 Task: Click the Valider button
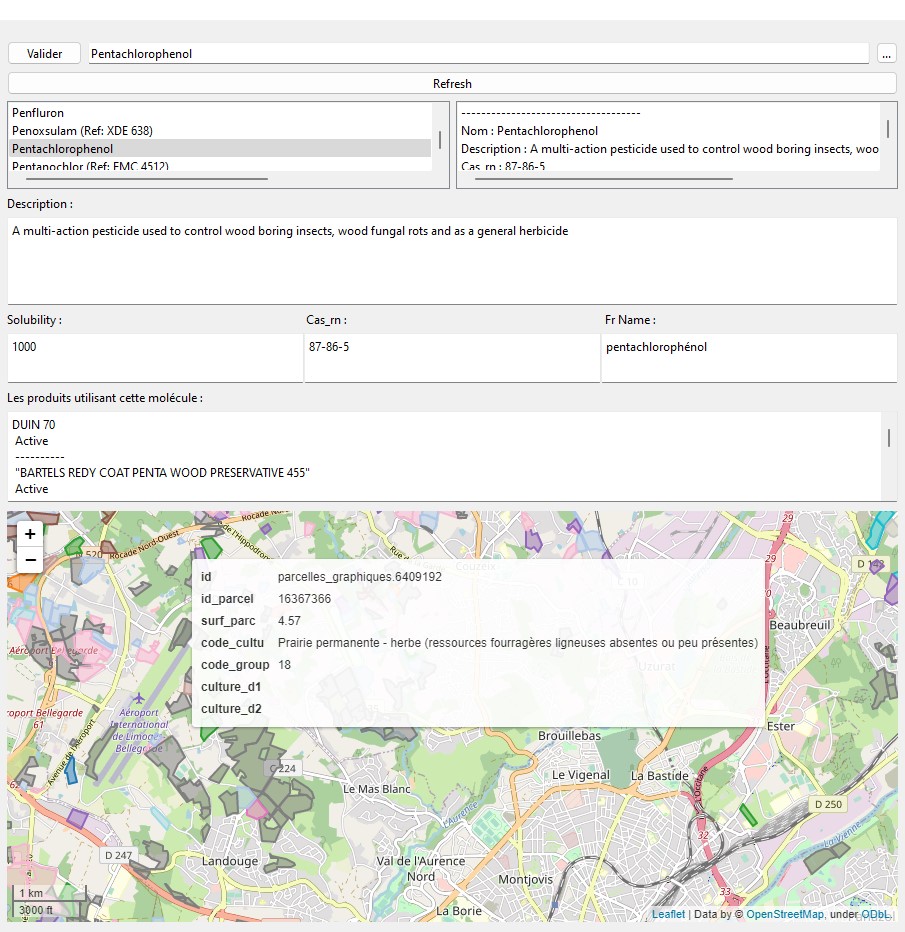click(44, 53)
